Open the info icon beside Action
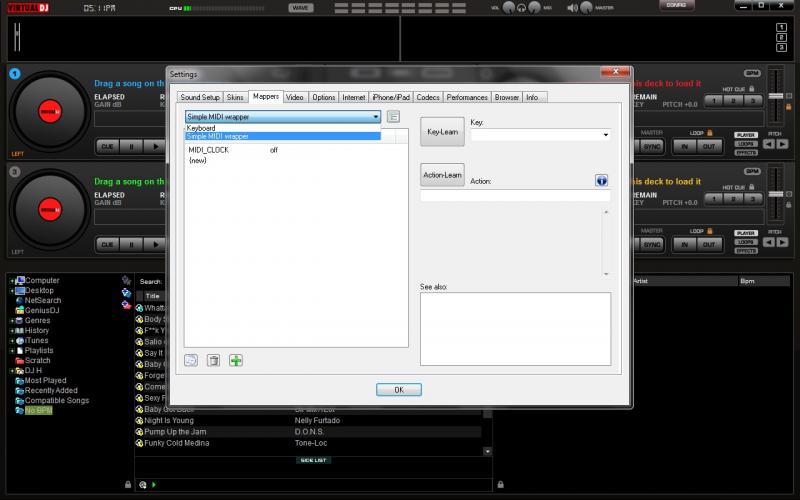Screen dimensions: 800x500 (602, 180)
